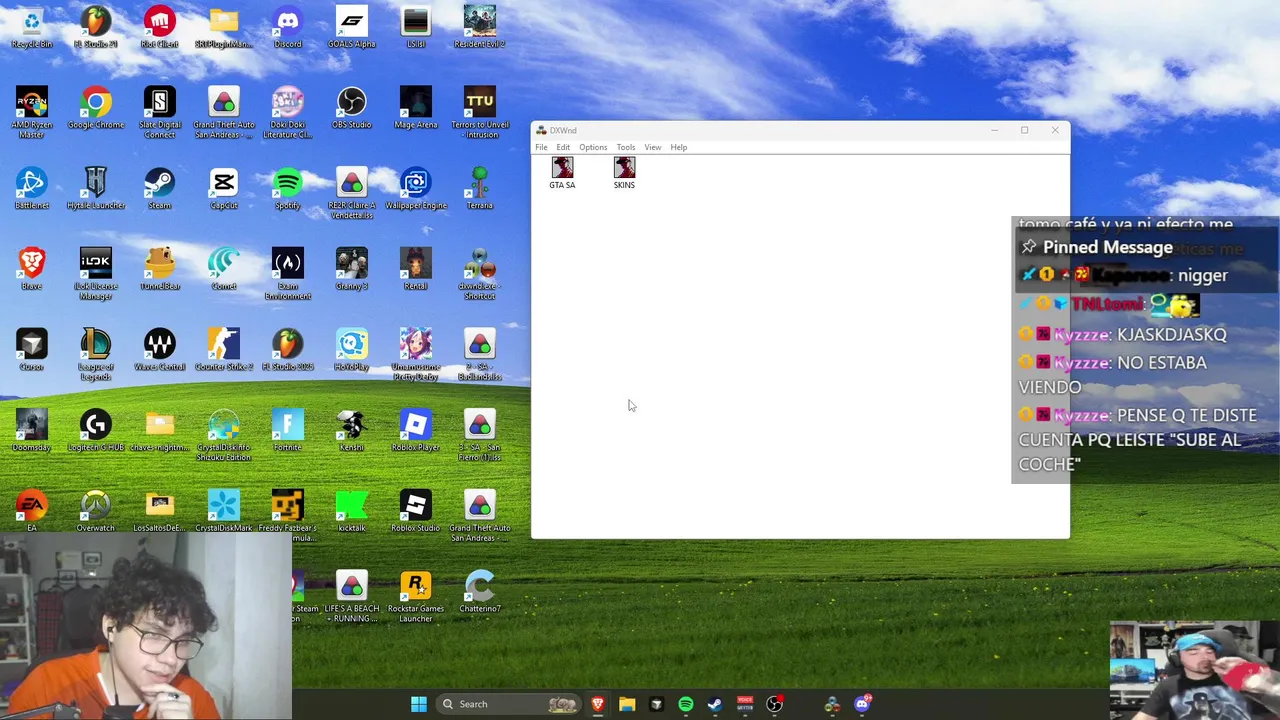Select the Discord desktop shortcut
This screenshot has width=1280, height=720.
coord(288,27)
